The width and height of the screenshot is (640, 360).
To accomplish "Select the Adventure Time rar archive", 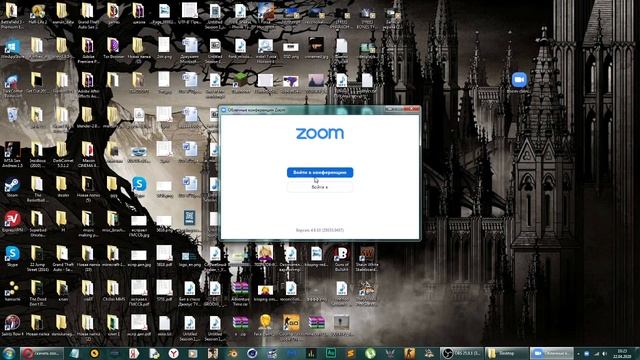I will (240, 292).
